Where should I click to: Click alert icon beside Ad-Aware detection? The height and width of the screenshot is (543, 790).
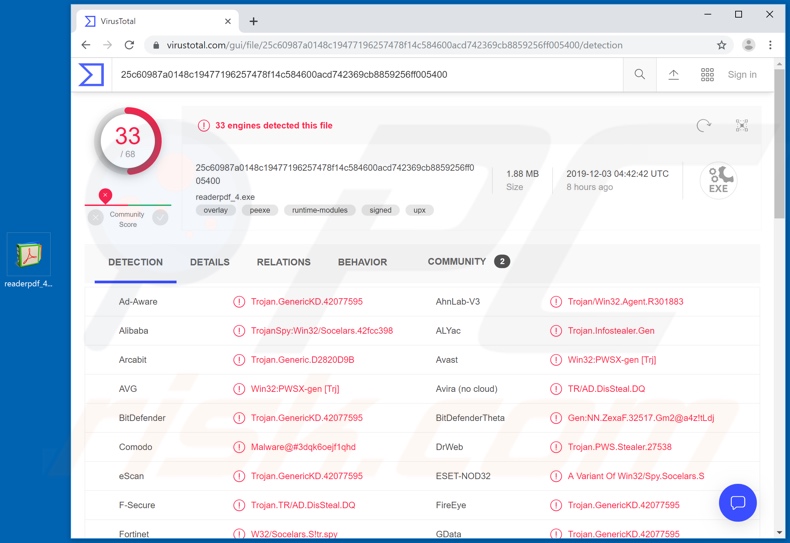point(239,302)
